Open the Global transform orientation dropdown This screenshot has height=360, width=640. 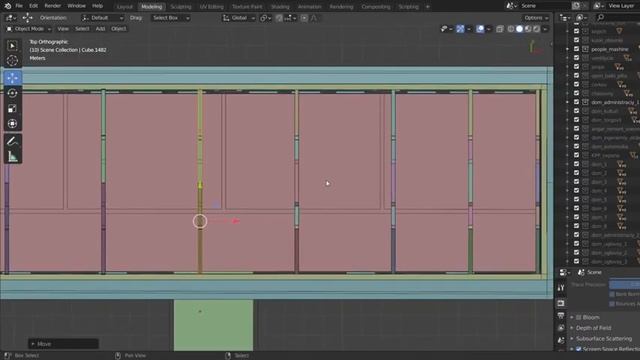[239, 18]
